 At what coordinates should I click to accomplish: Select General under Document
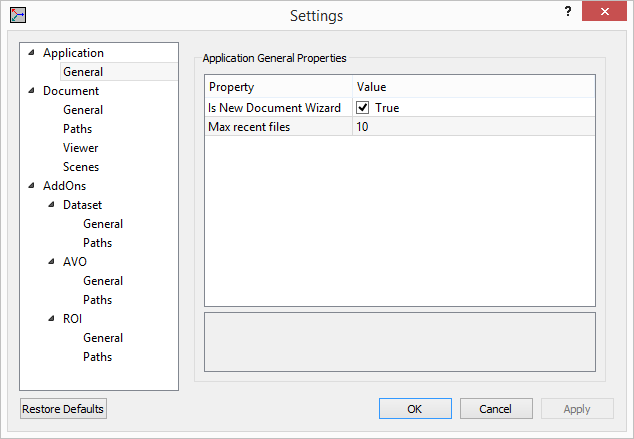pos(83,110)
